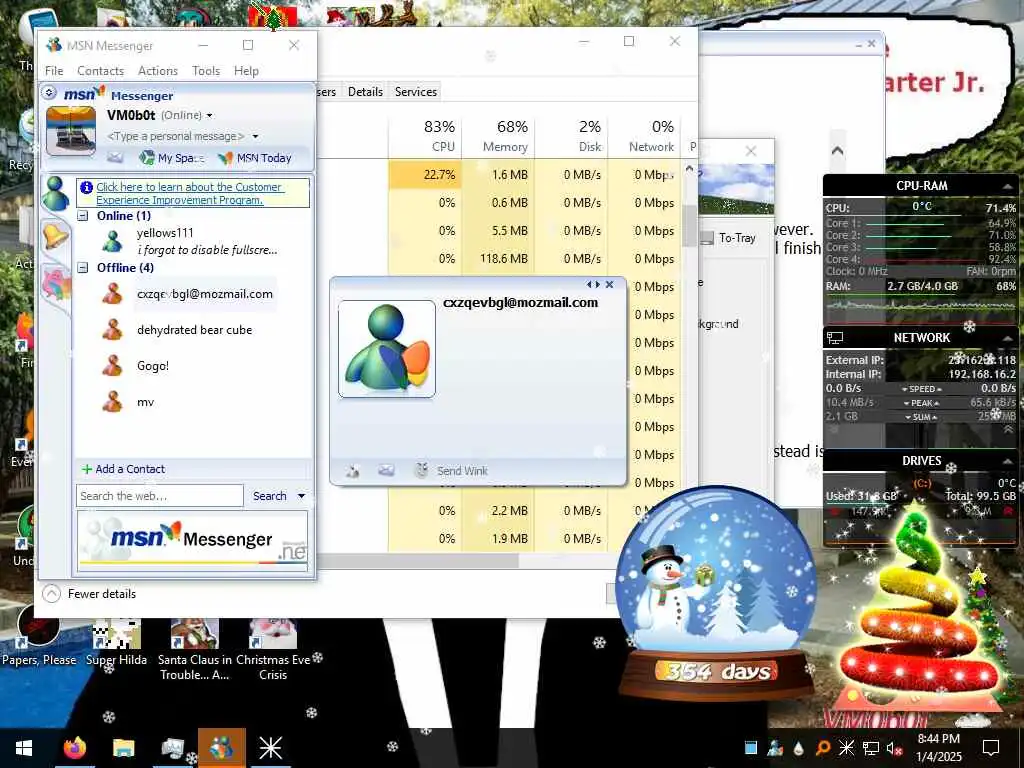
Task: Open the Customer Experience Improvement Program link
Action: coord(189,193)
